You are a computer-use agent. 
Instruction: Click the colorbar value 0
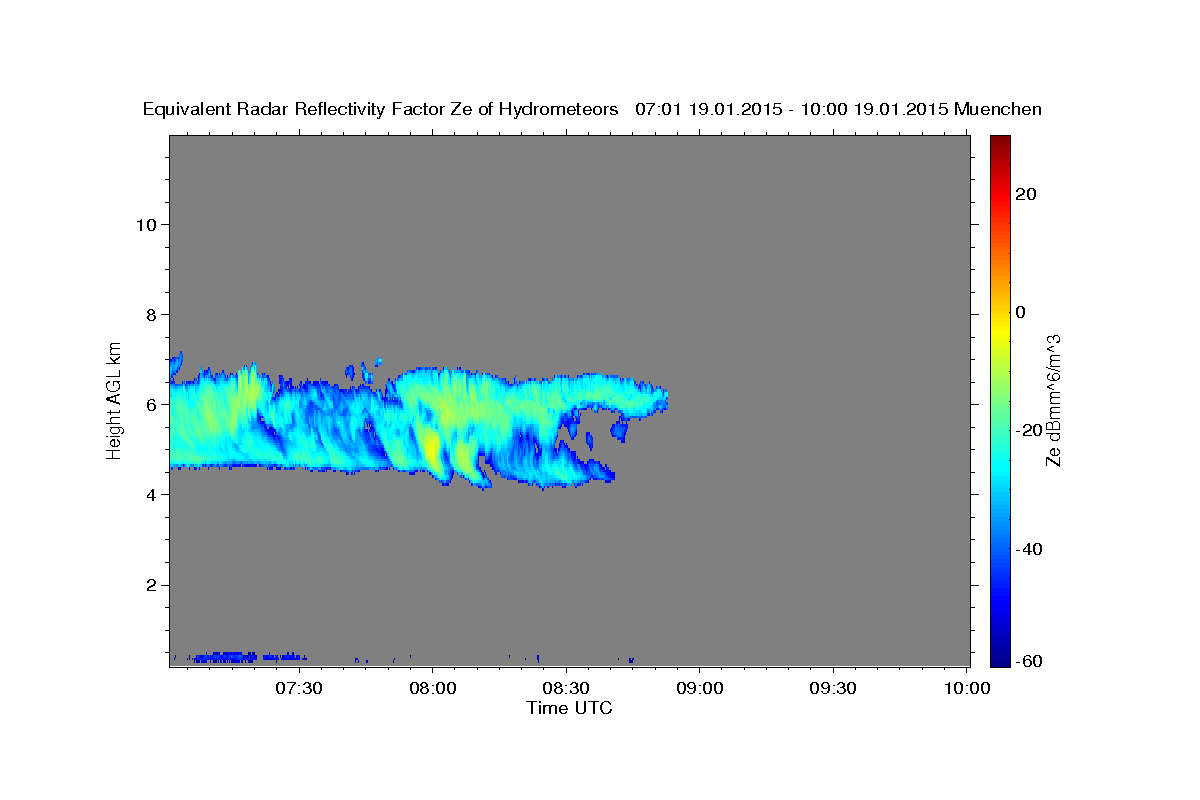pos(1021,312)
